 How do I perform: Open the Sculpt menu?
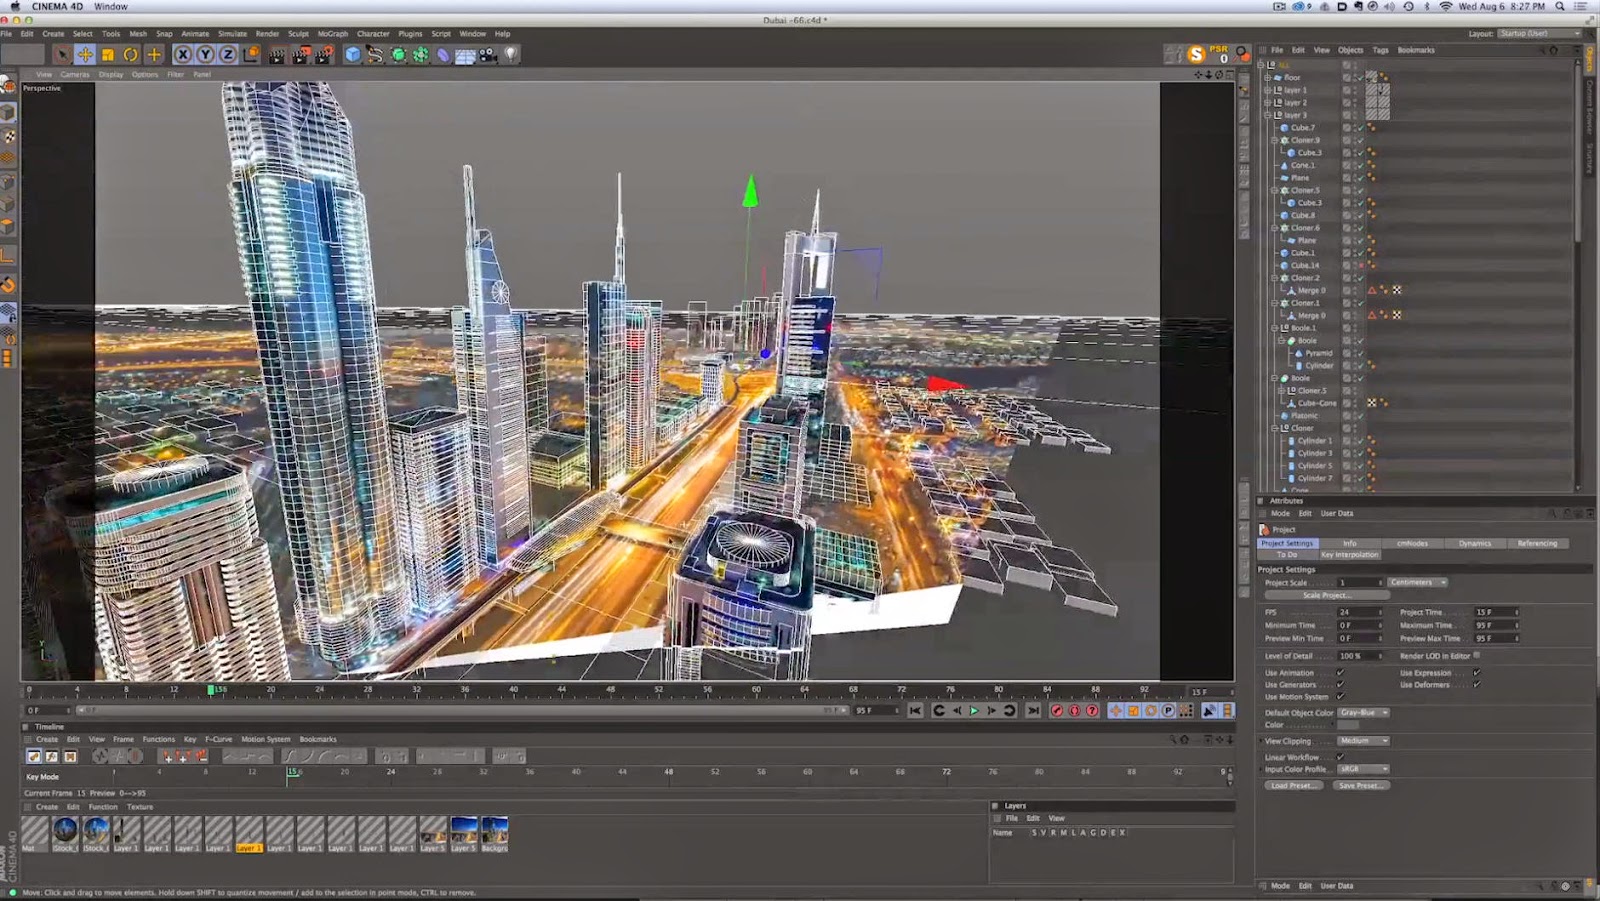(298, 34)
